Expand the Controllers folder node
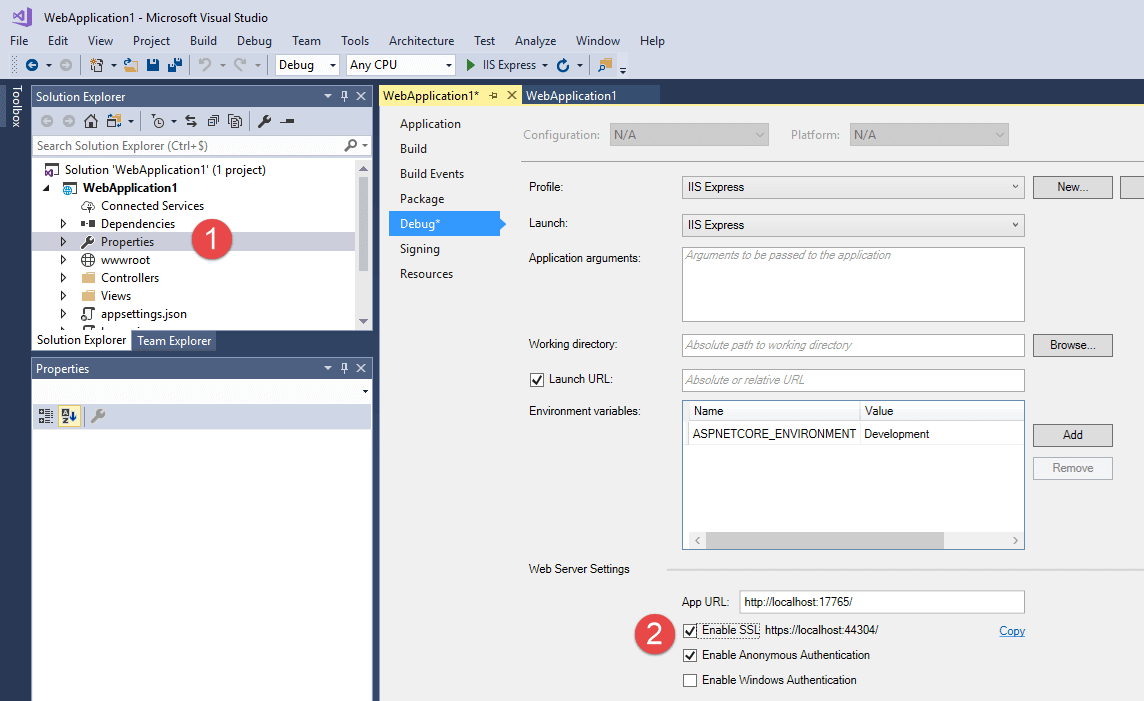This screenshot has height=701, width=1144. (63, 278)
